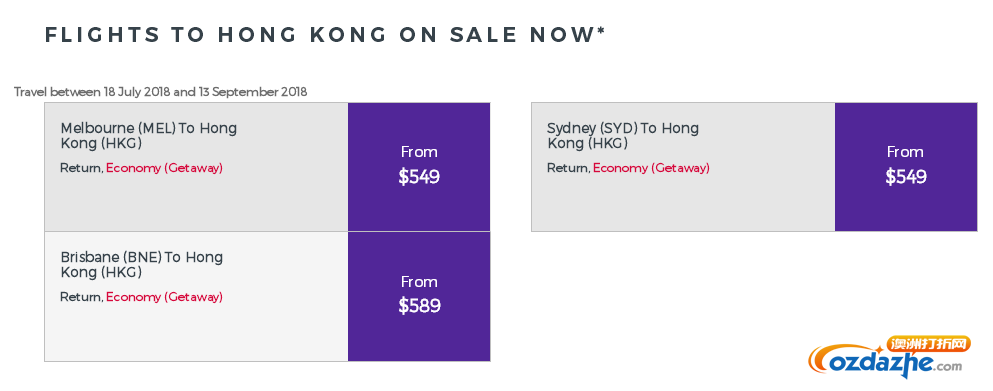Click the orange Chinese-text badge above ozdazhe logo
The image size is (993, 391).
coord(930,344)
